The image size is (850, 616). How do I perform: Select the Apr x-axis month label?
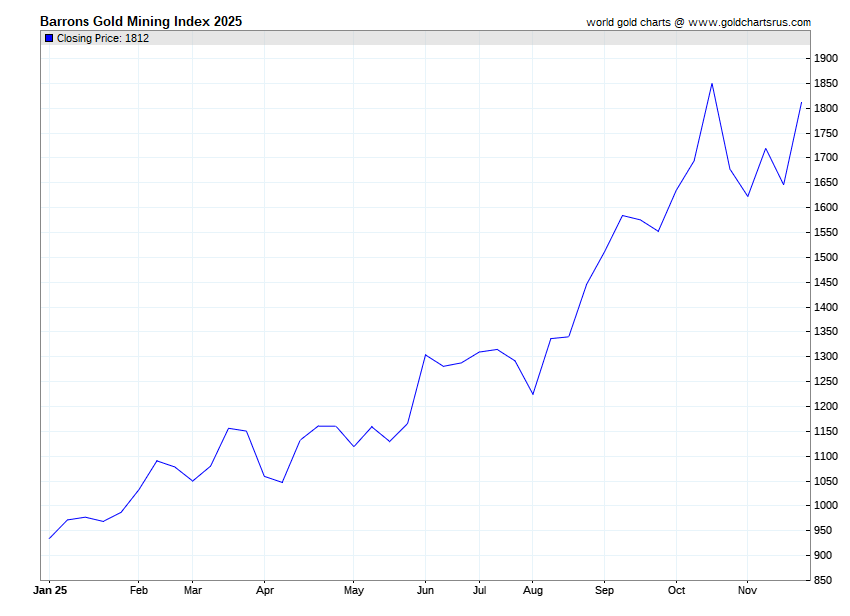[x=264, y=590]
